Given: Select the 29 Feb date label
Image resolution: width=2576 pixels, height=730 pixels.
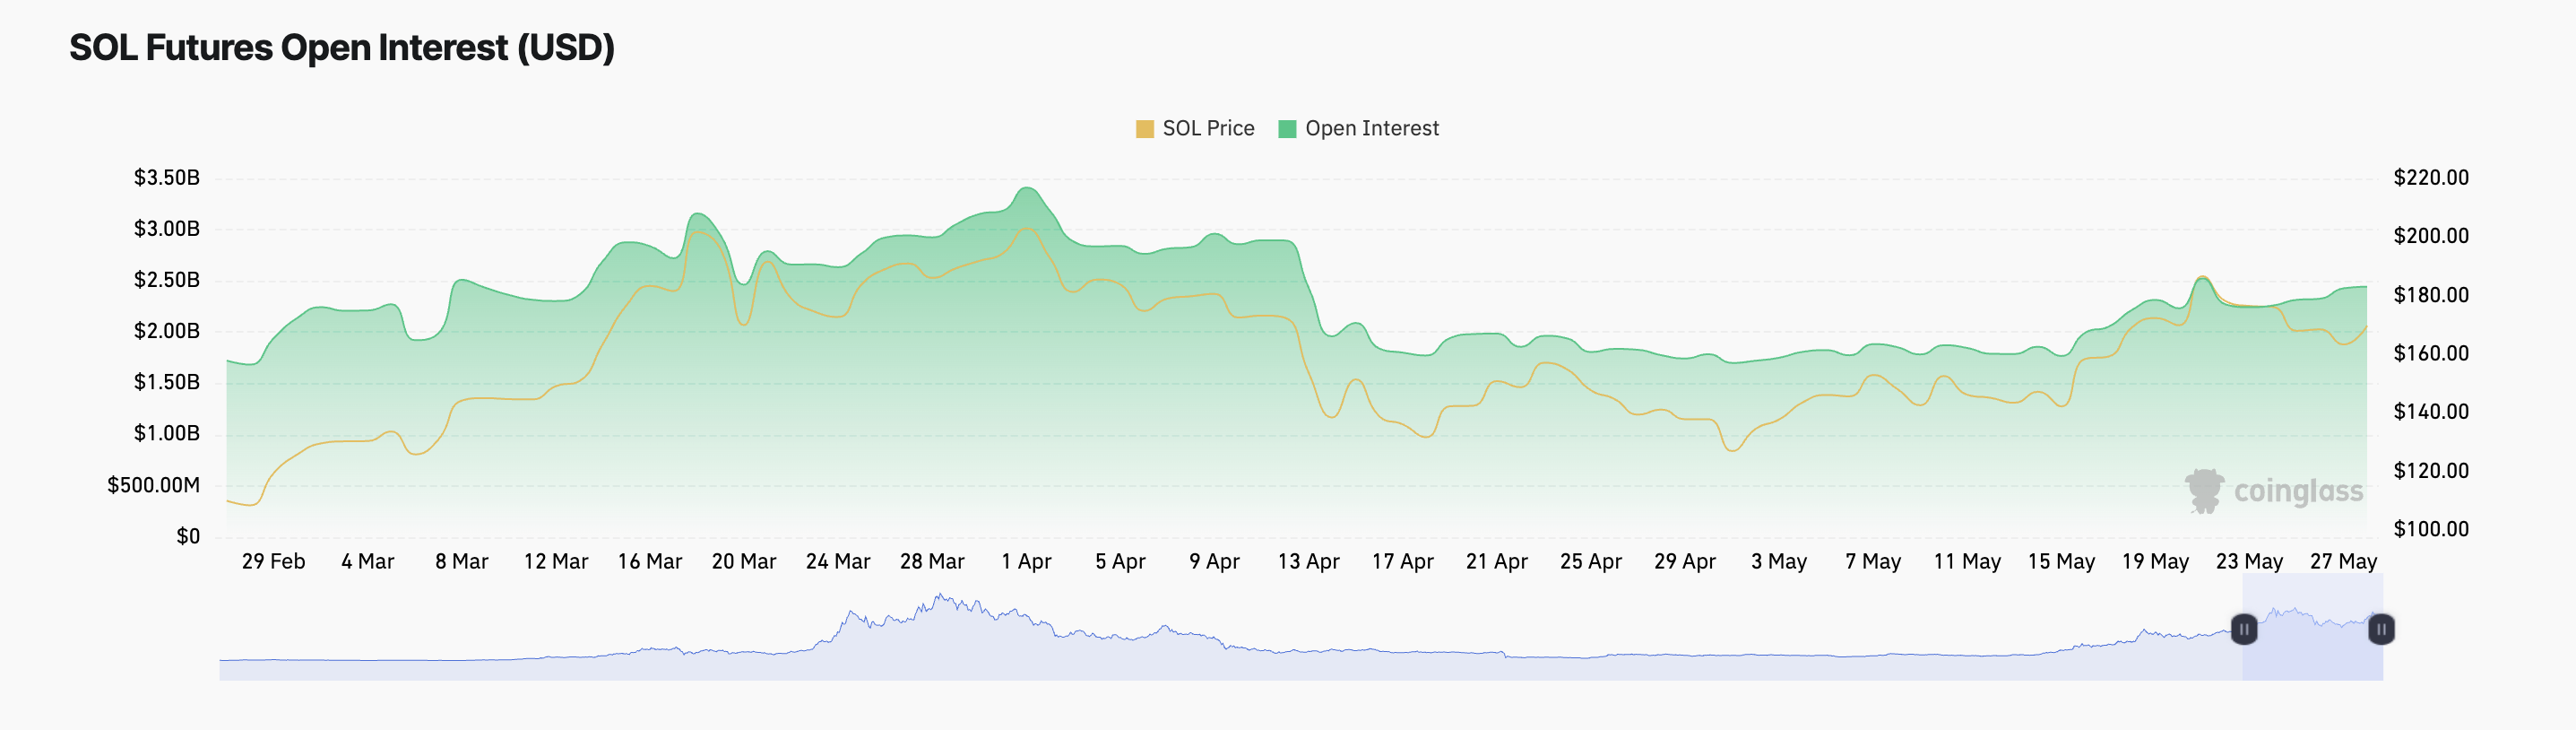Looking at the screenshot, I should (x=273, y=562).
